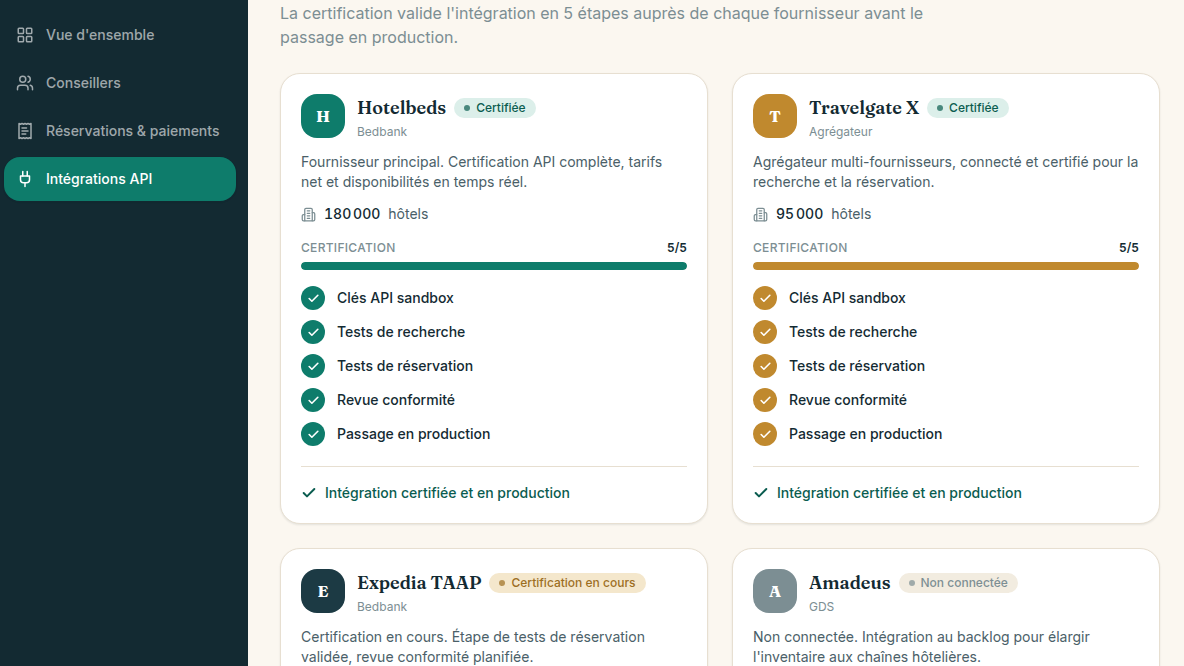
Task: Select Intégrations API menu item
Action: point(119,179)
